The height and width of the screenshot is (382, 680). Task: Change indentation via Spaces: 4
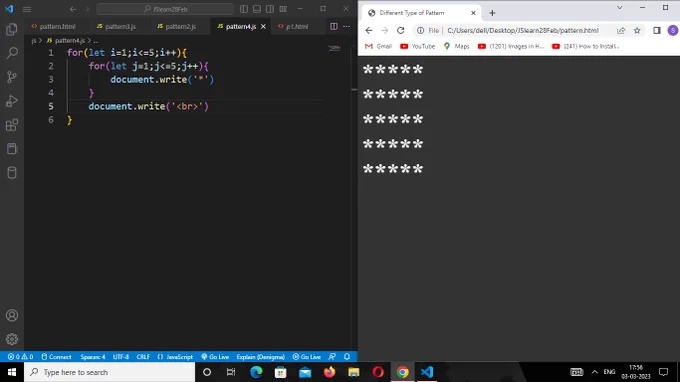(x=93, y=357)
